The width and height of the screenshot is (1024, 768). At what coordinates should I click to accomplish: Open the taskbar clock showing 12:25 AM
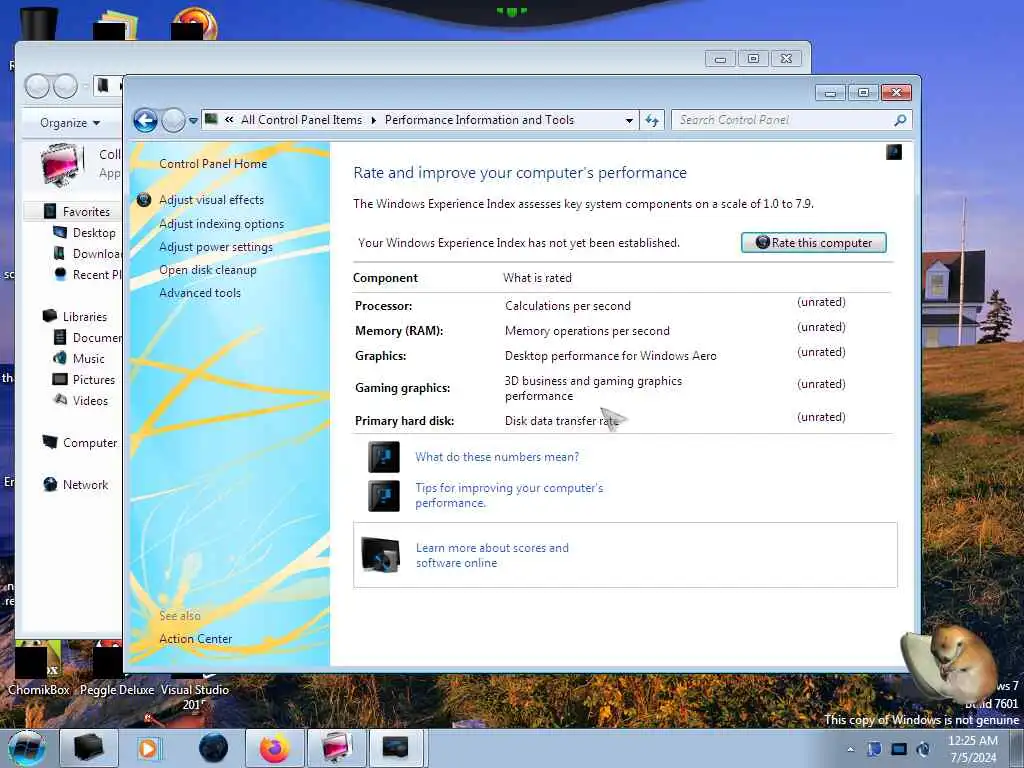click(973, 749)
